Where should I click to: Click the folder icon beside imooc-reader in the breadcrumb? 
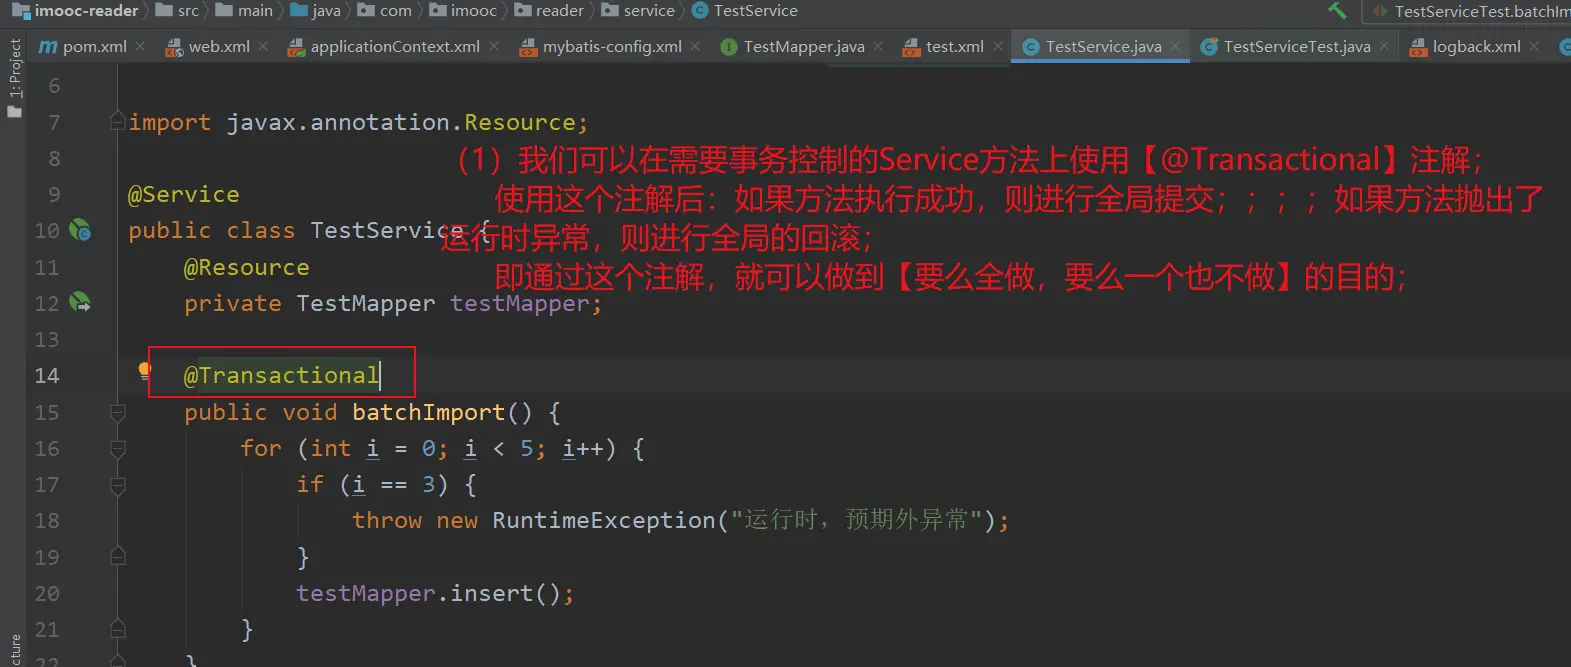coord(20,11)
